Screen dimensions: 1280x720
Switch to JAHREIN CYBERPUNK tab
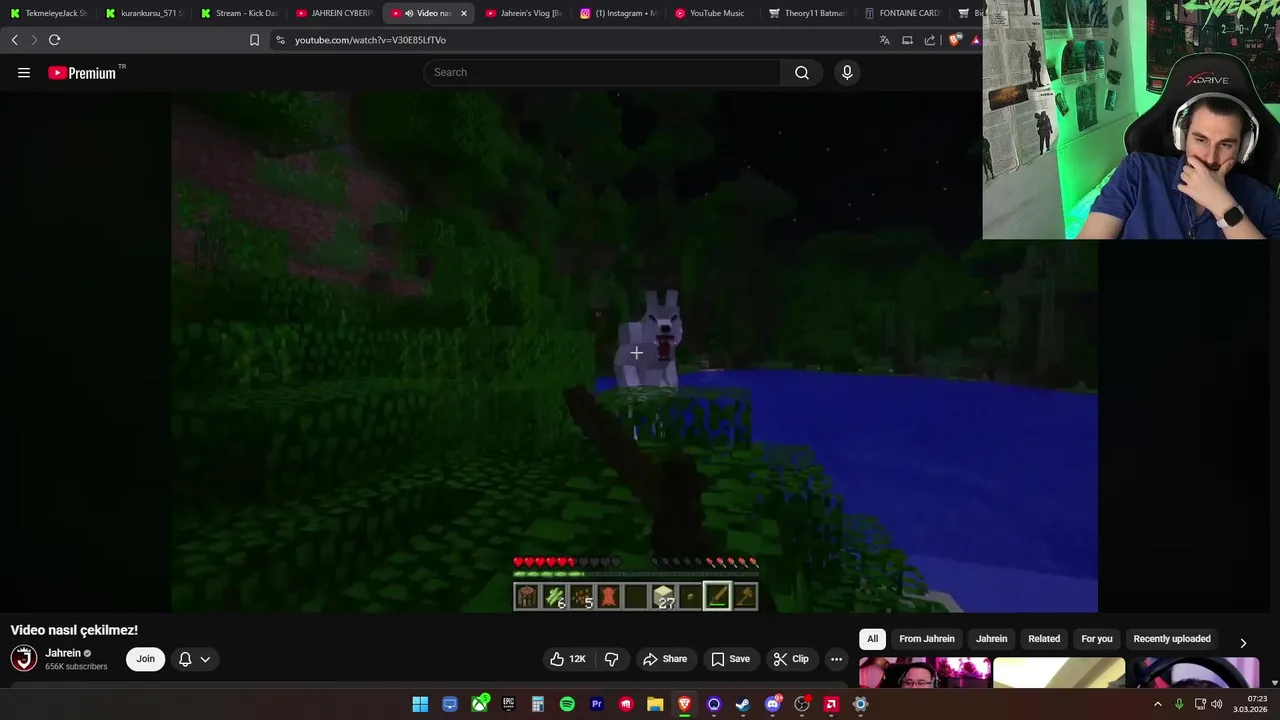[x=334, y=13]
